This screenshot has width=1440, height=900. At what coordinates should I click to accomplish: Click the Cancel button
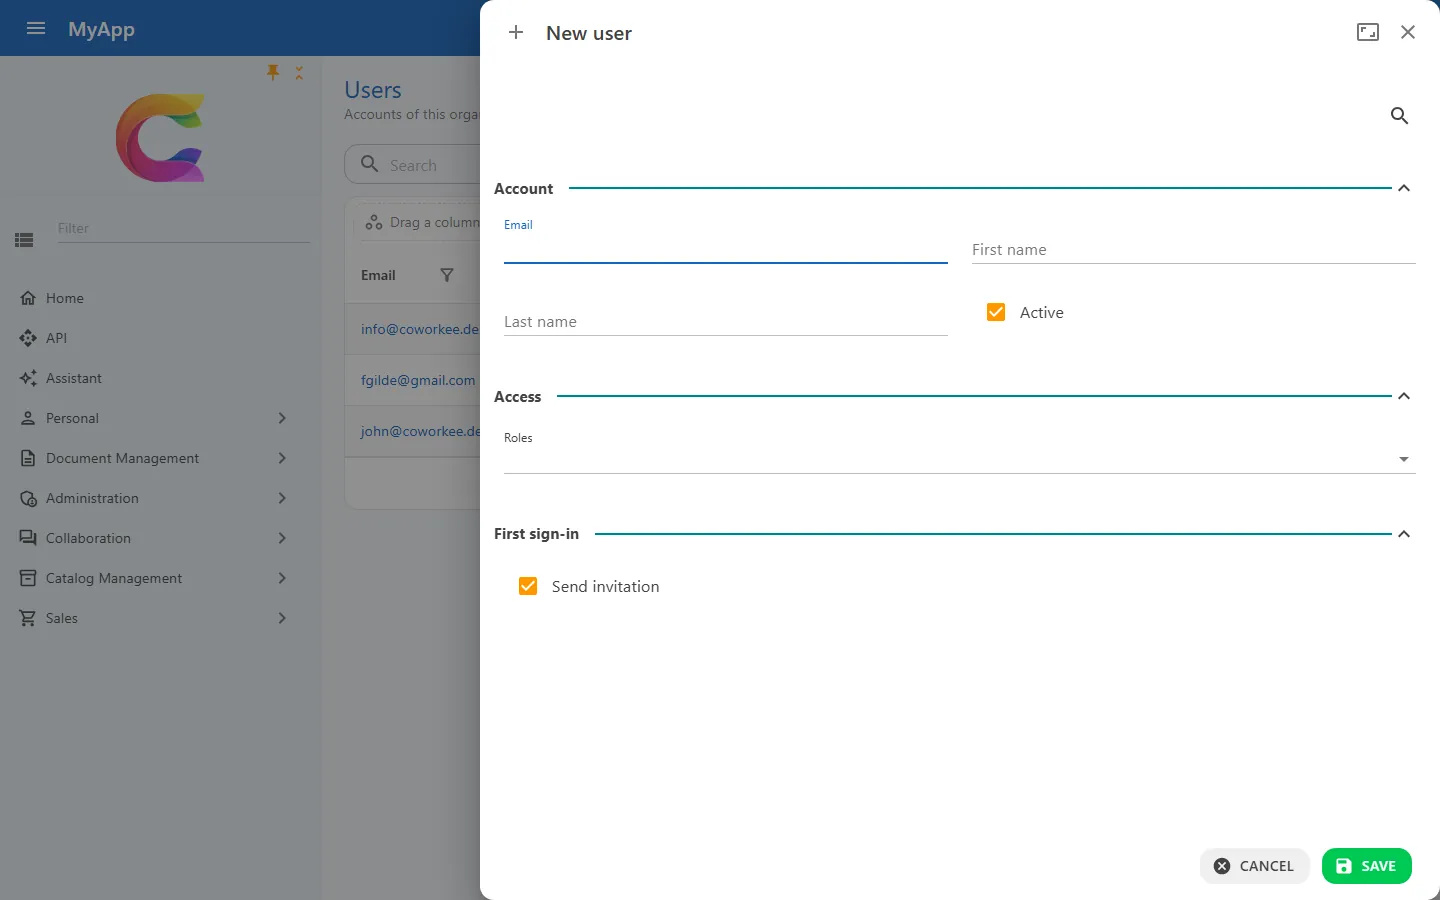click(x=1254, y=866)
